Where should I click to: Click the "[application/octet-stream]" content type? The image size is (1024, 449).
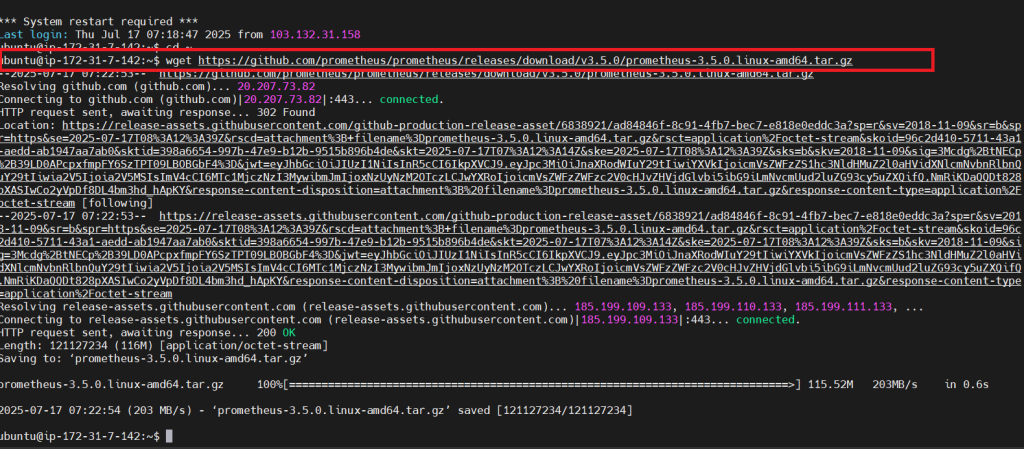[244, 345]
